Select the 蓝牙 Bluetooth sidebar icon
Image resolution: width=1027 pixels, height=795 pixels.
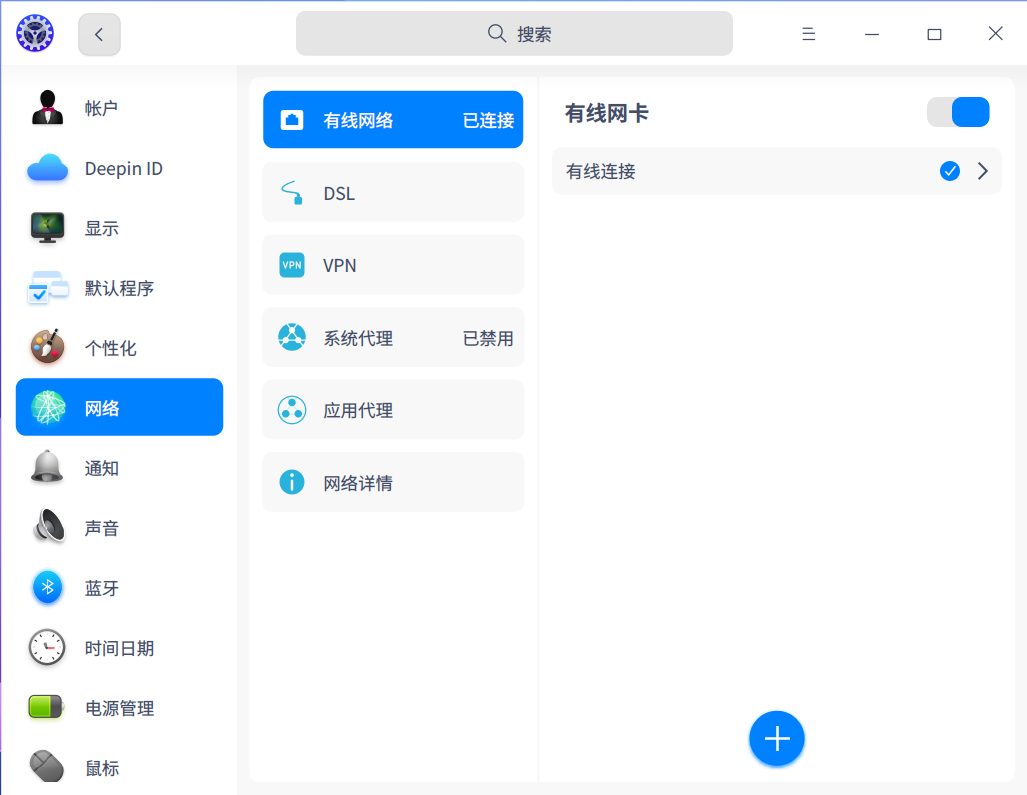point(47,587)
